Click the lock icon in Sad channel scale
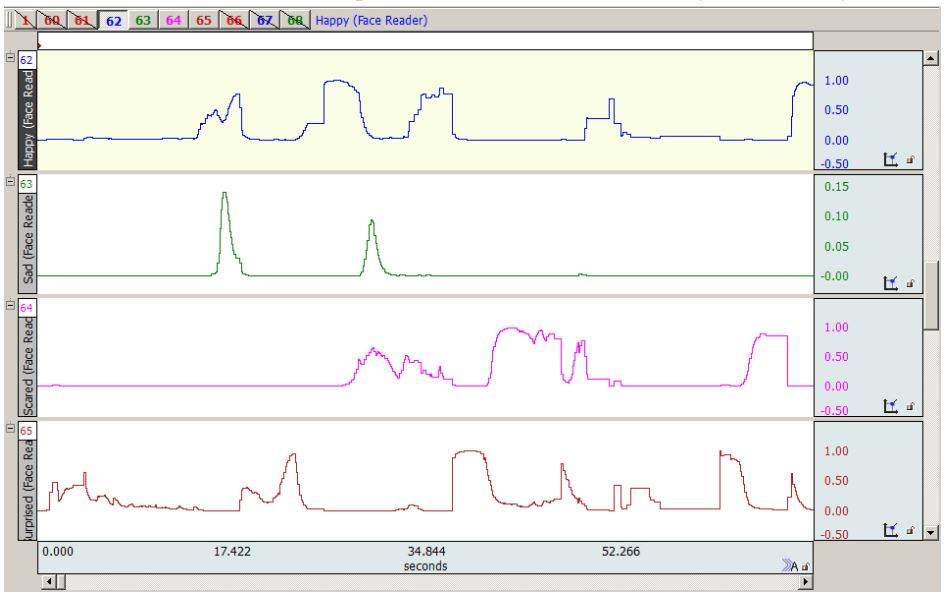Screen dimensions: 948x599 pos(908,283)
